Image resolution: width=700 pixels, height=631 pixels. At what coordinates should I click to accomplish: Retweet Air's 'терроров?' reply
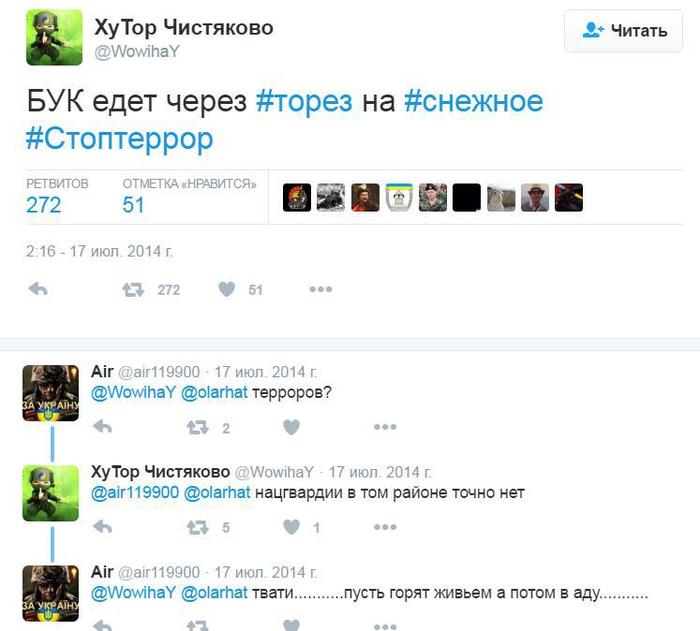point(197,427)
